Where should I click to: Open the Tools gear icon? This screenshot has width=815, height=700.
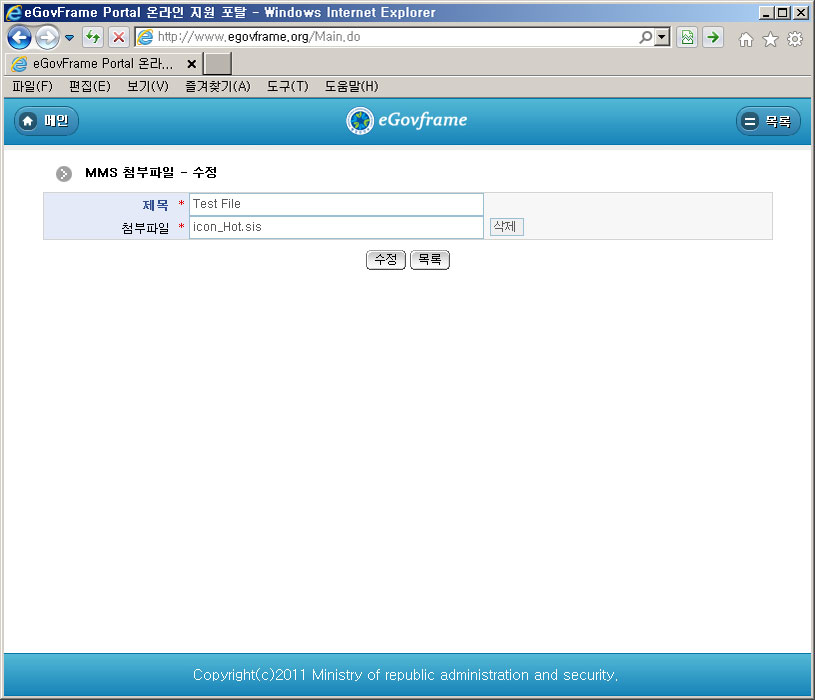point(795,39)
